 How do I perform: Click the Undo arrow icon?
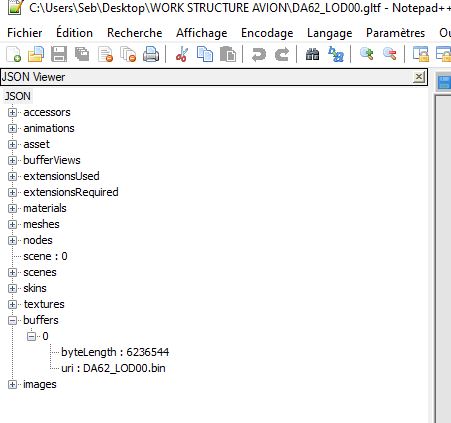click(x=259, y=54)
